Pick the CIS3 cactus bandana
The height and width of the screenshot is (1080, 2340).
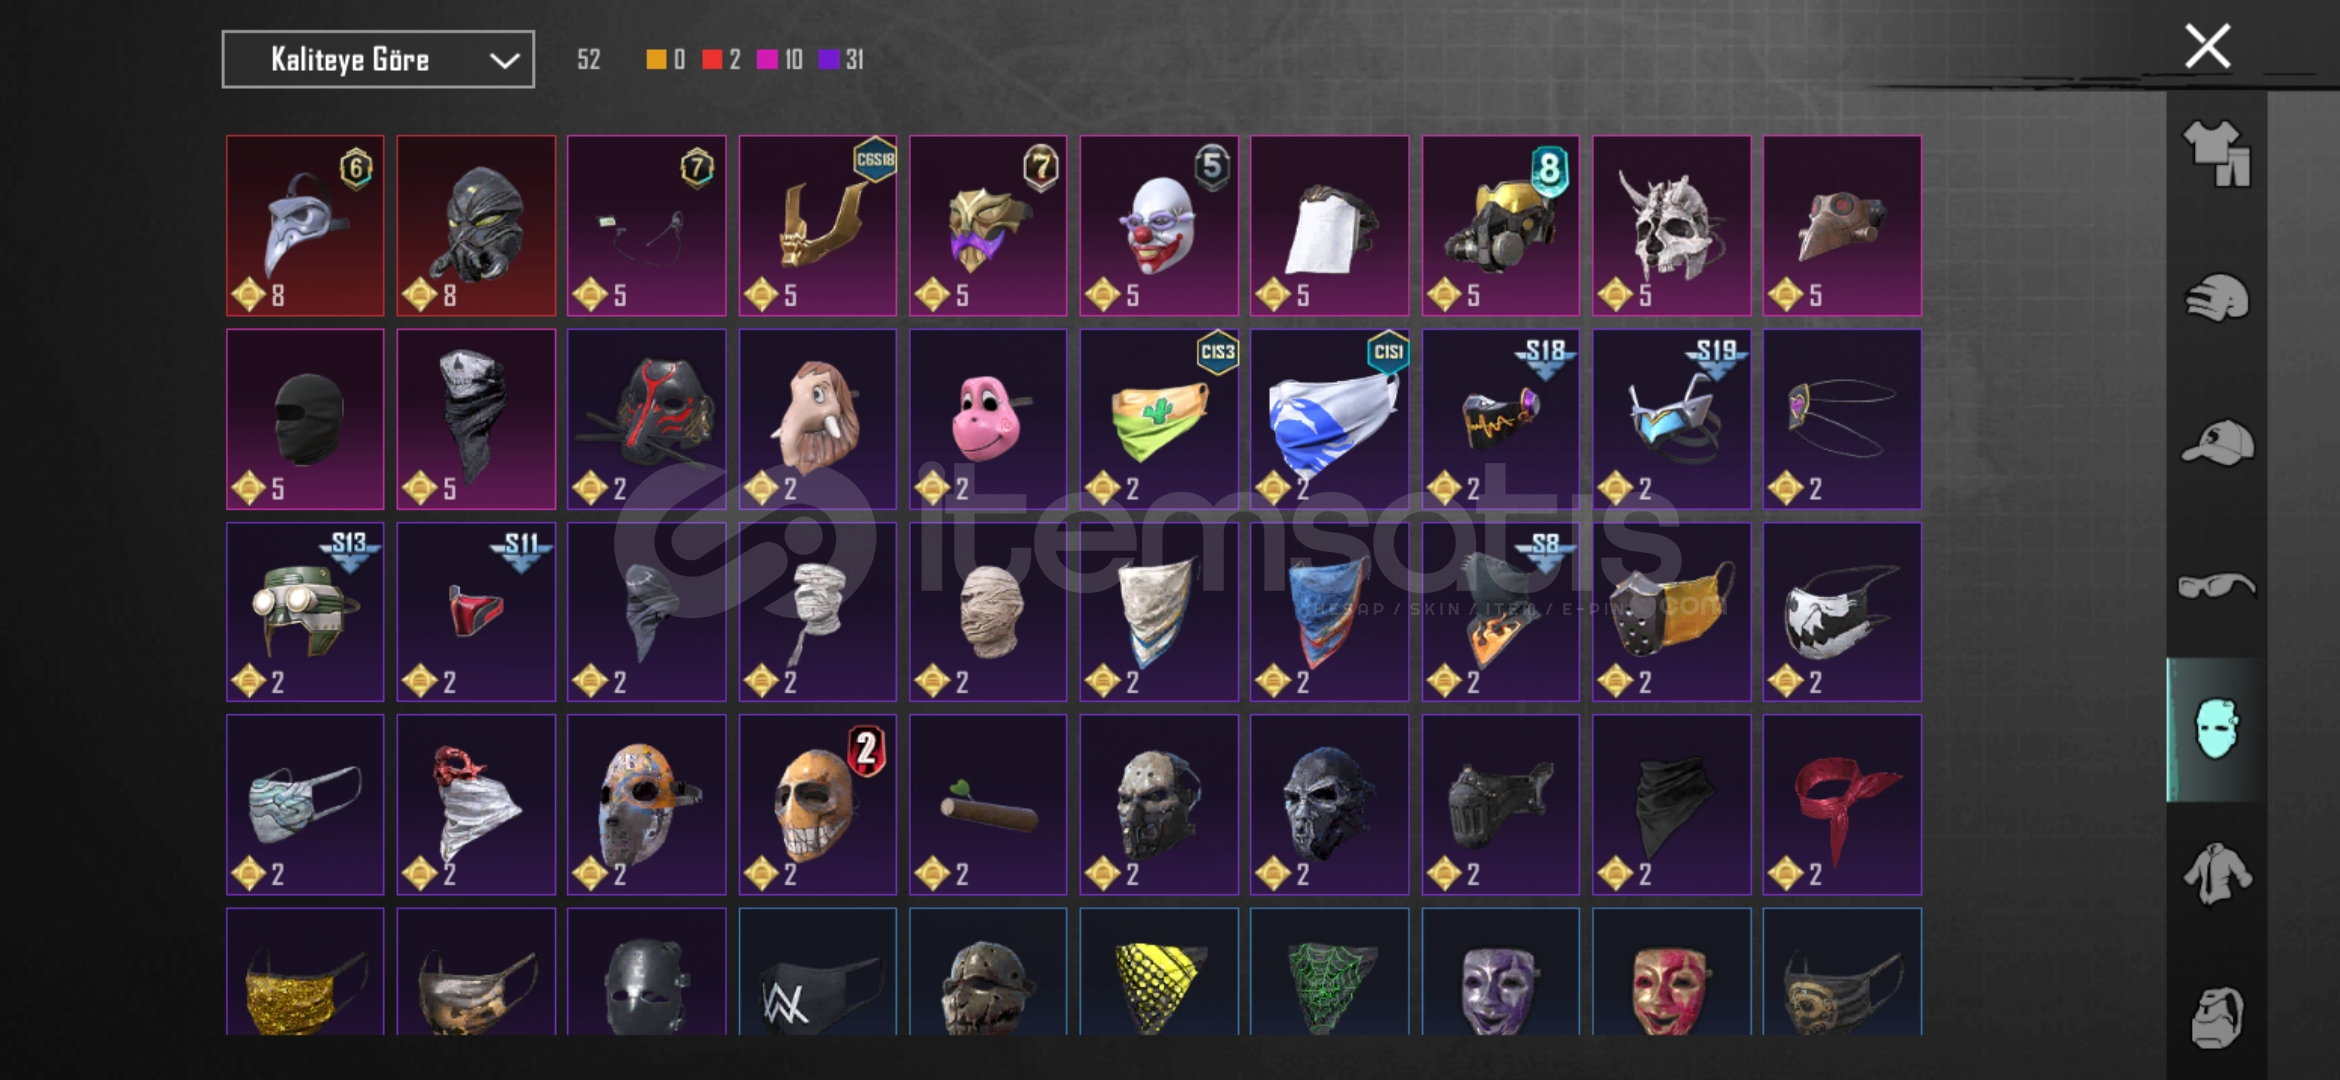pos(1159,419)
